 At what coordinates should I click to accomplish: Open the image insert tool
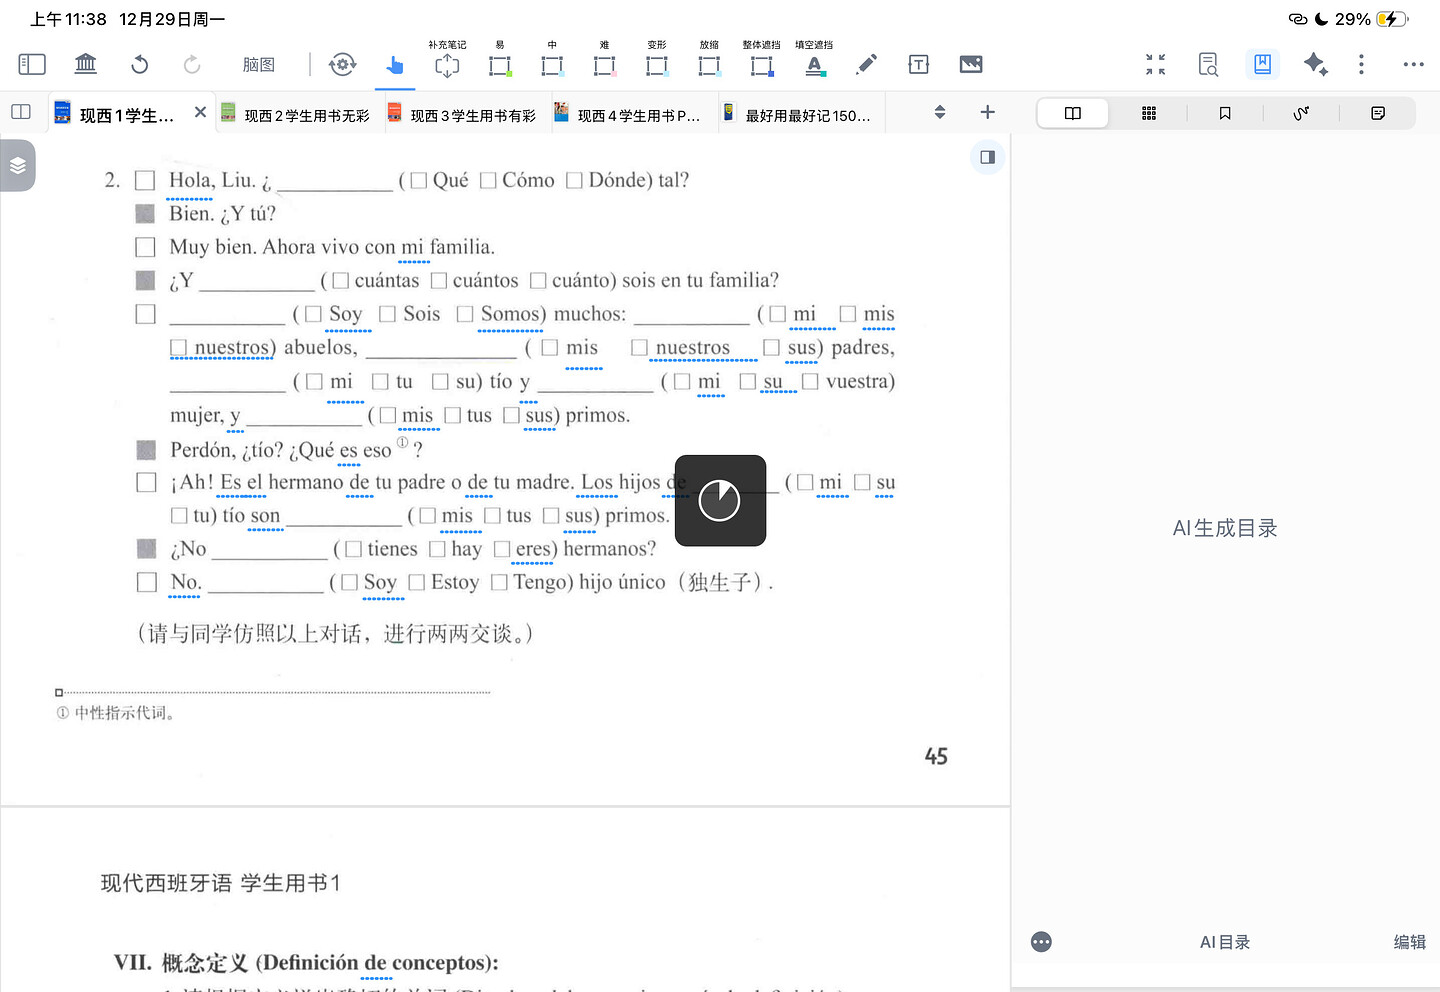click(971, 65)
